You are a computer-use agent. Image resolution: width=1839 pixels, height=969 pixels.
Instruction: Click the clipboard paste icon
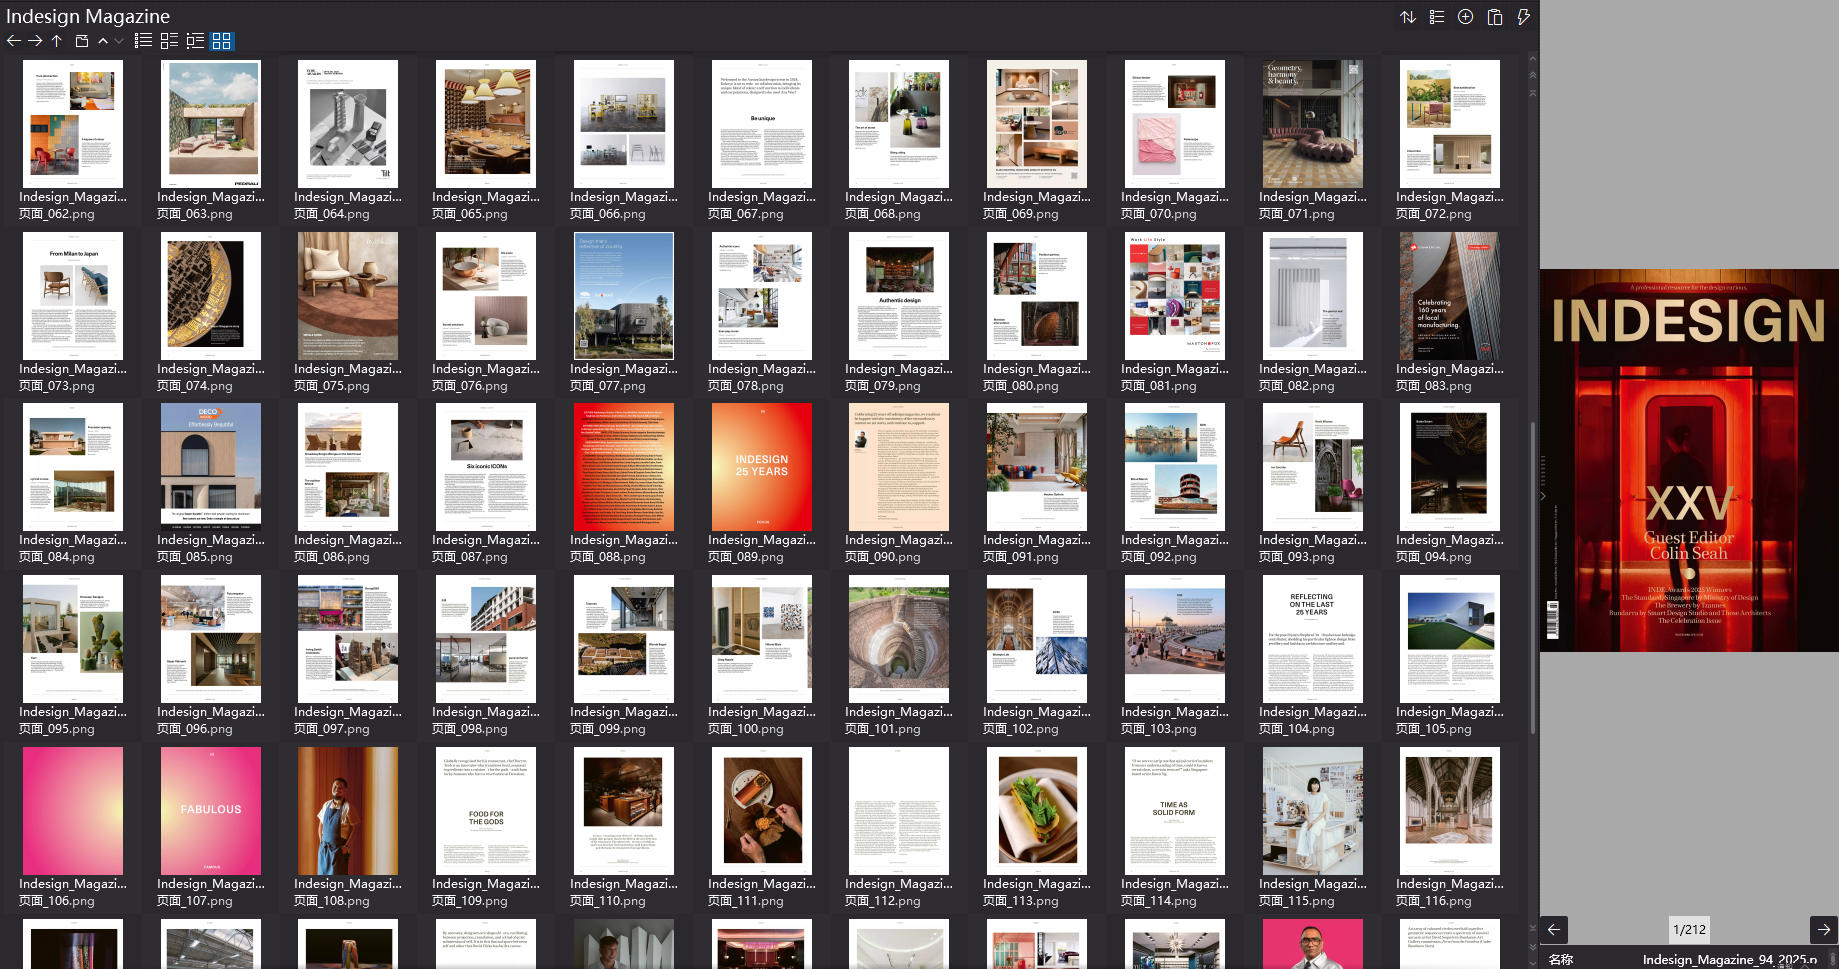1495,17
